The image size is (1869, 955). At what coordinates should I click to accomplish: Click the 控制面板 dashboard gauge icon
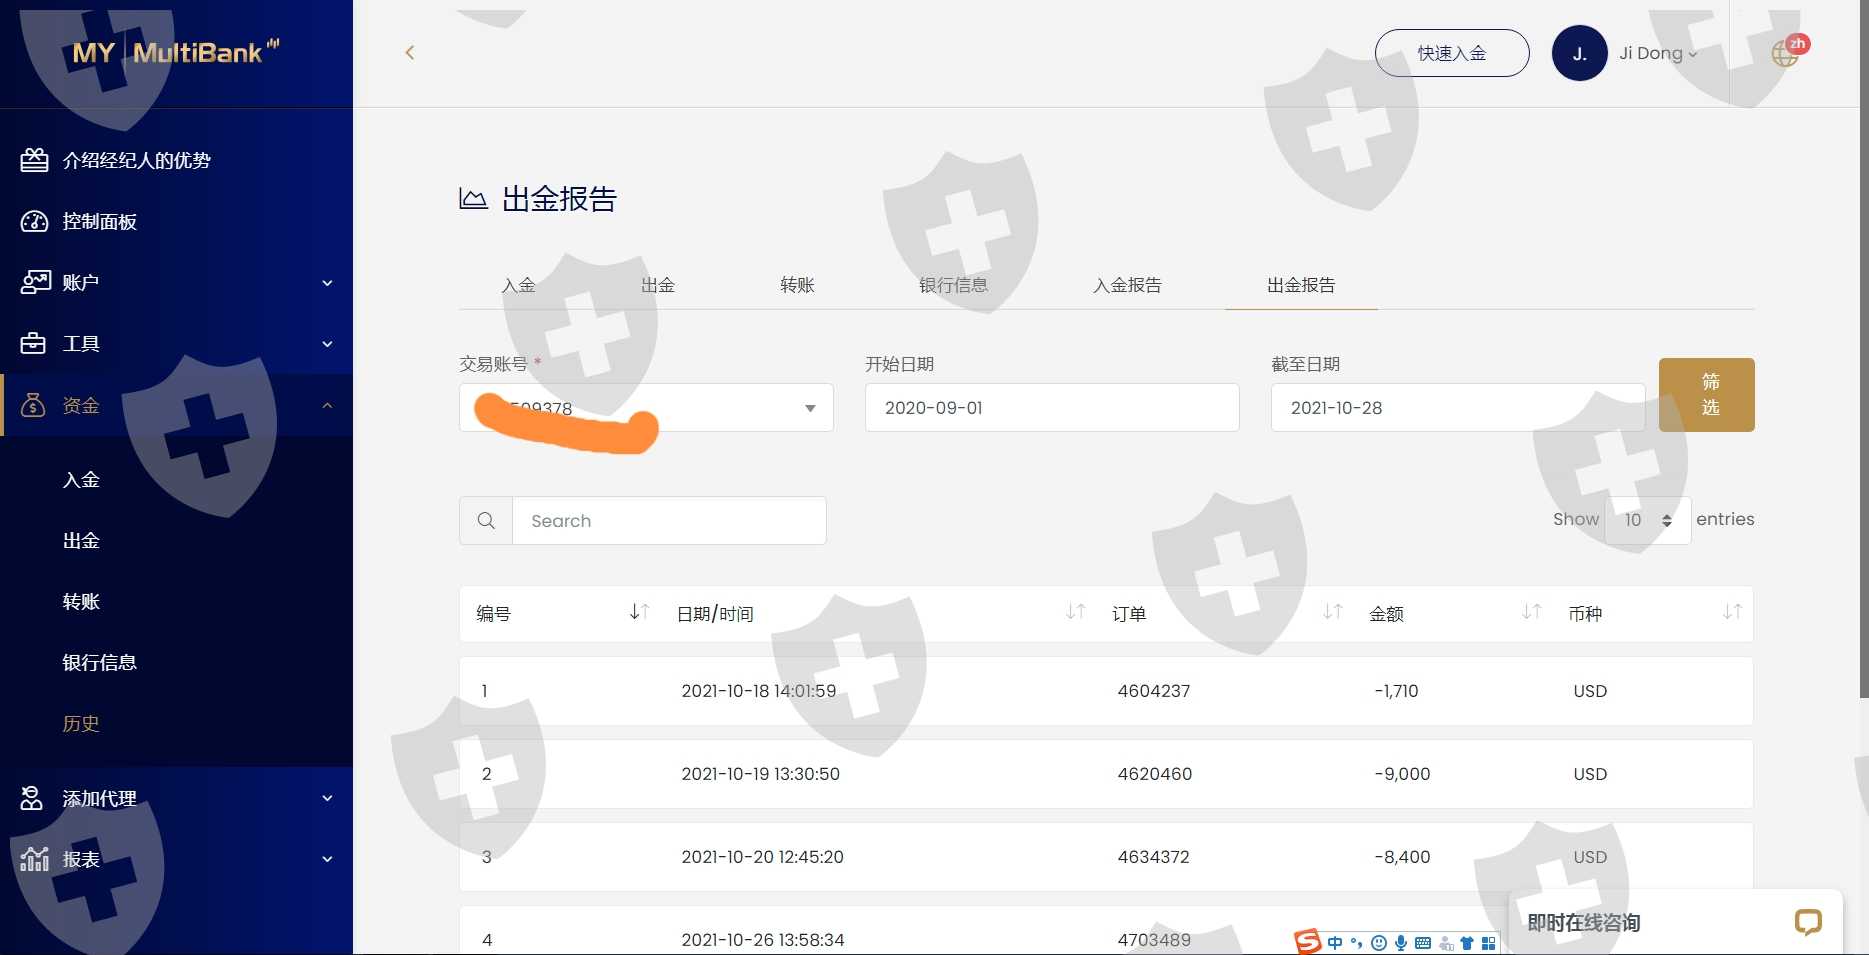[34, 221]
